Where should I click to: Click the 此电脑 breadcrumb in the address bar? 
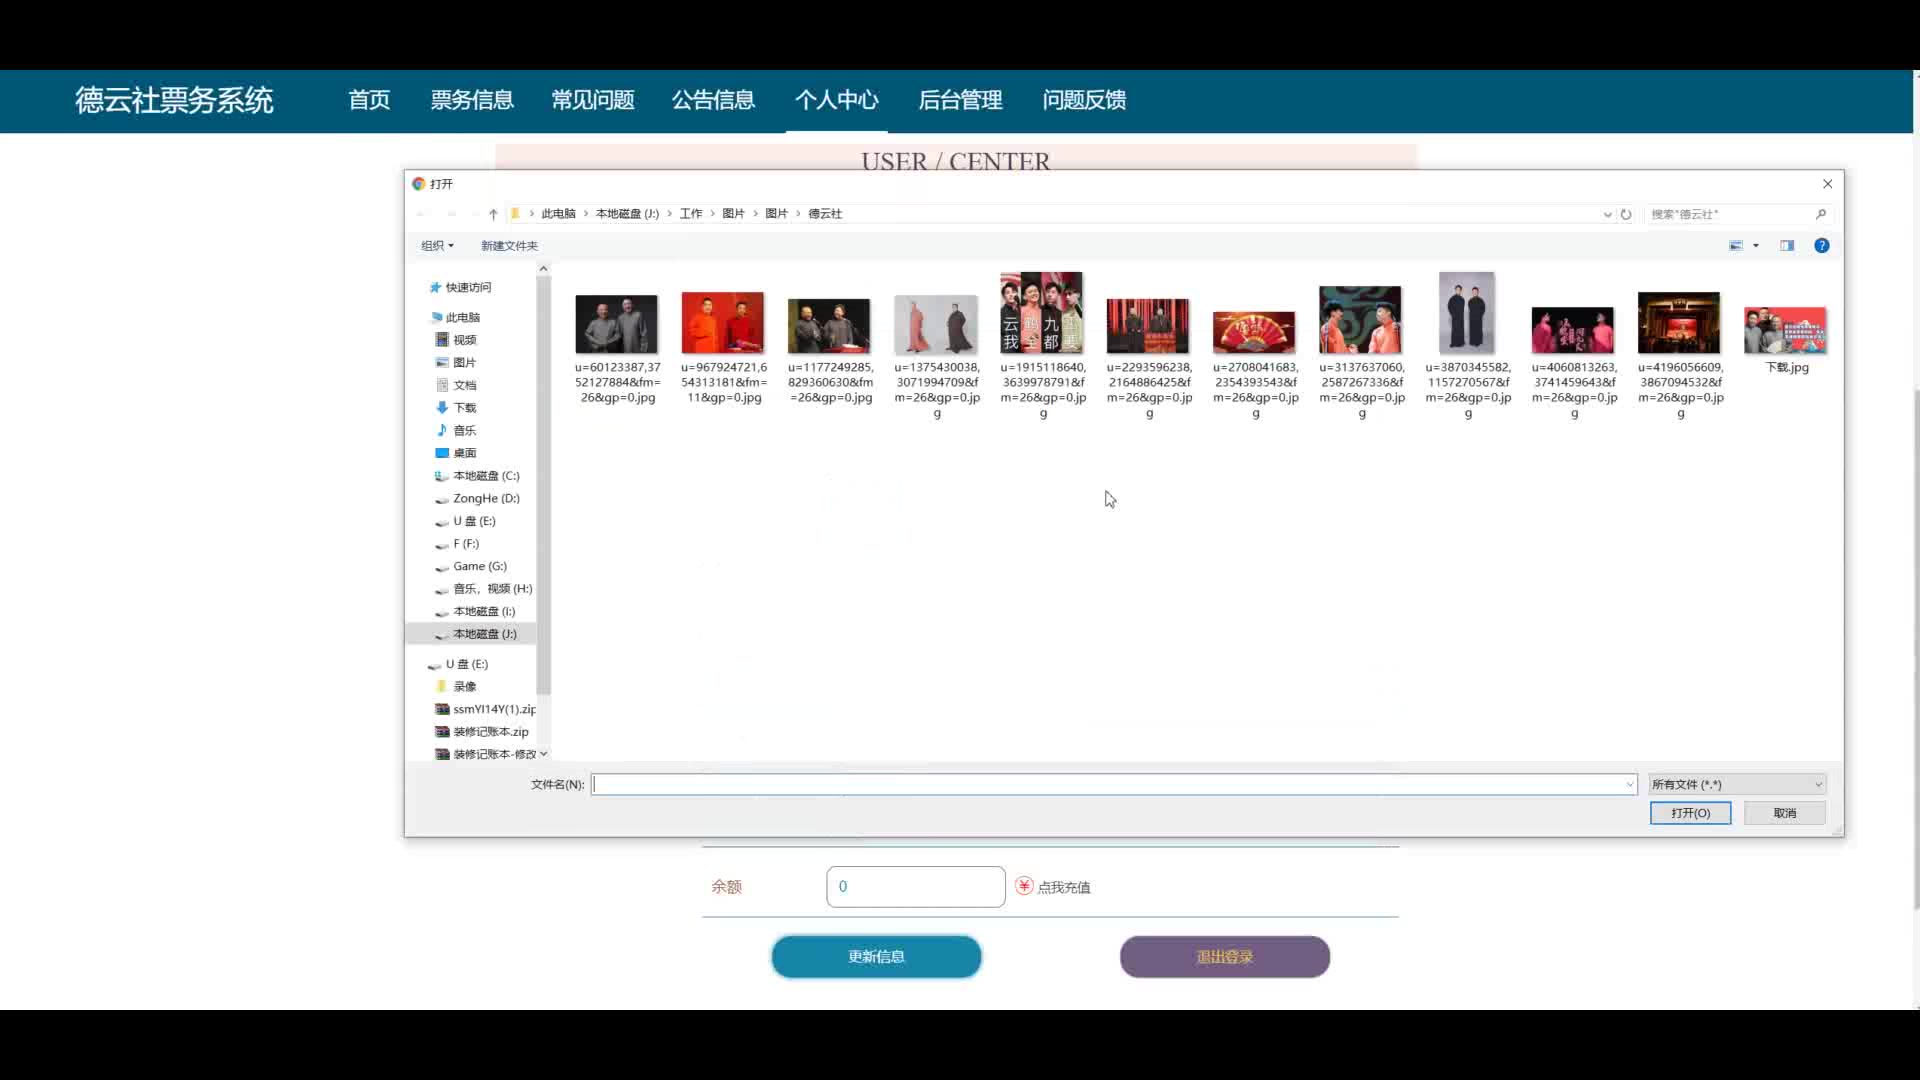558,214
